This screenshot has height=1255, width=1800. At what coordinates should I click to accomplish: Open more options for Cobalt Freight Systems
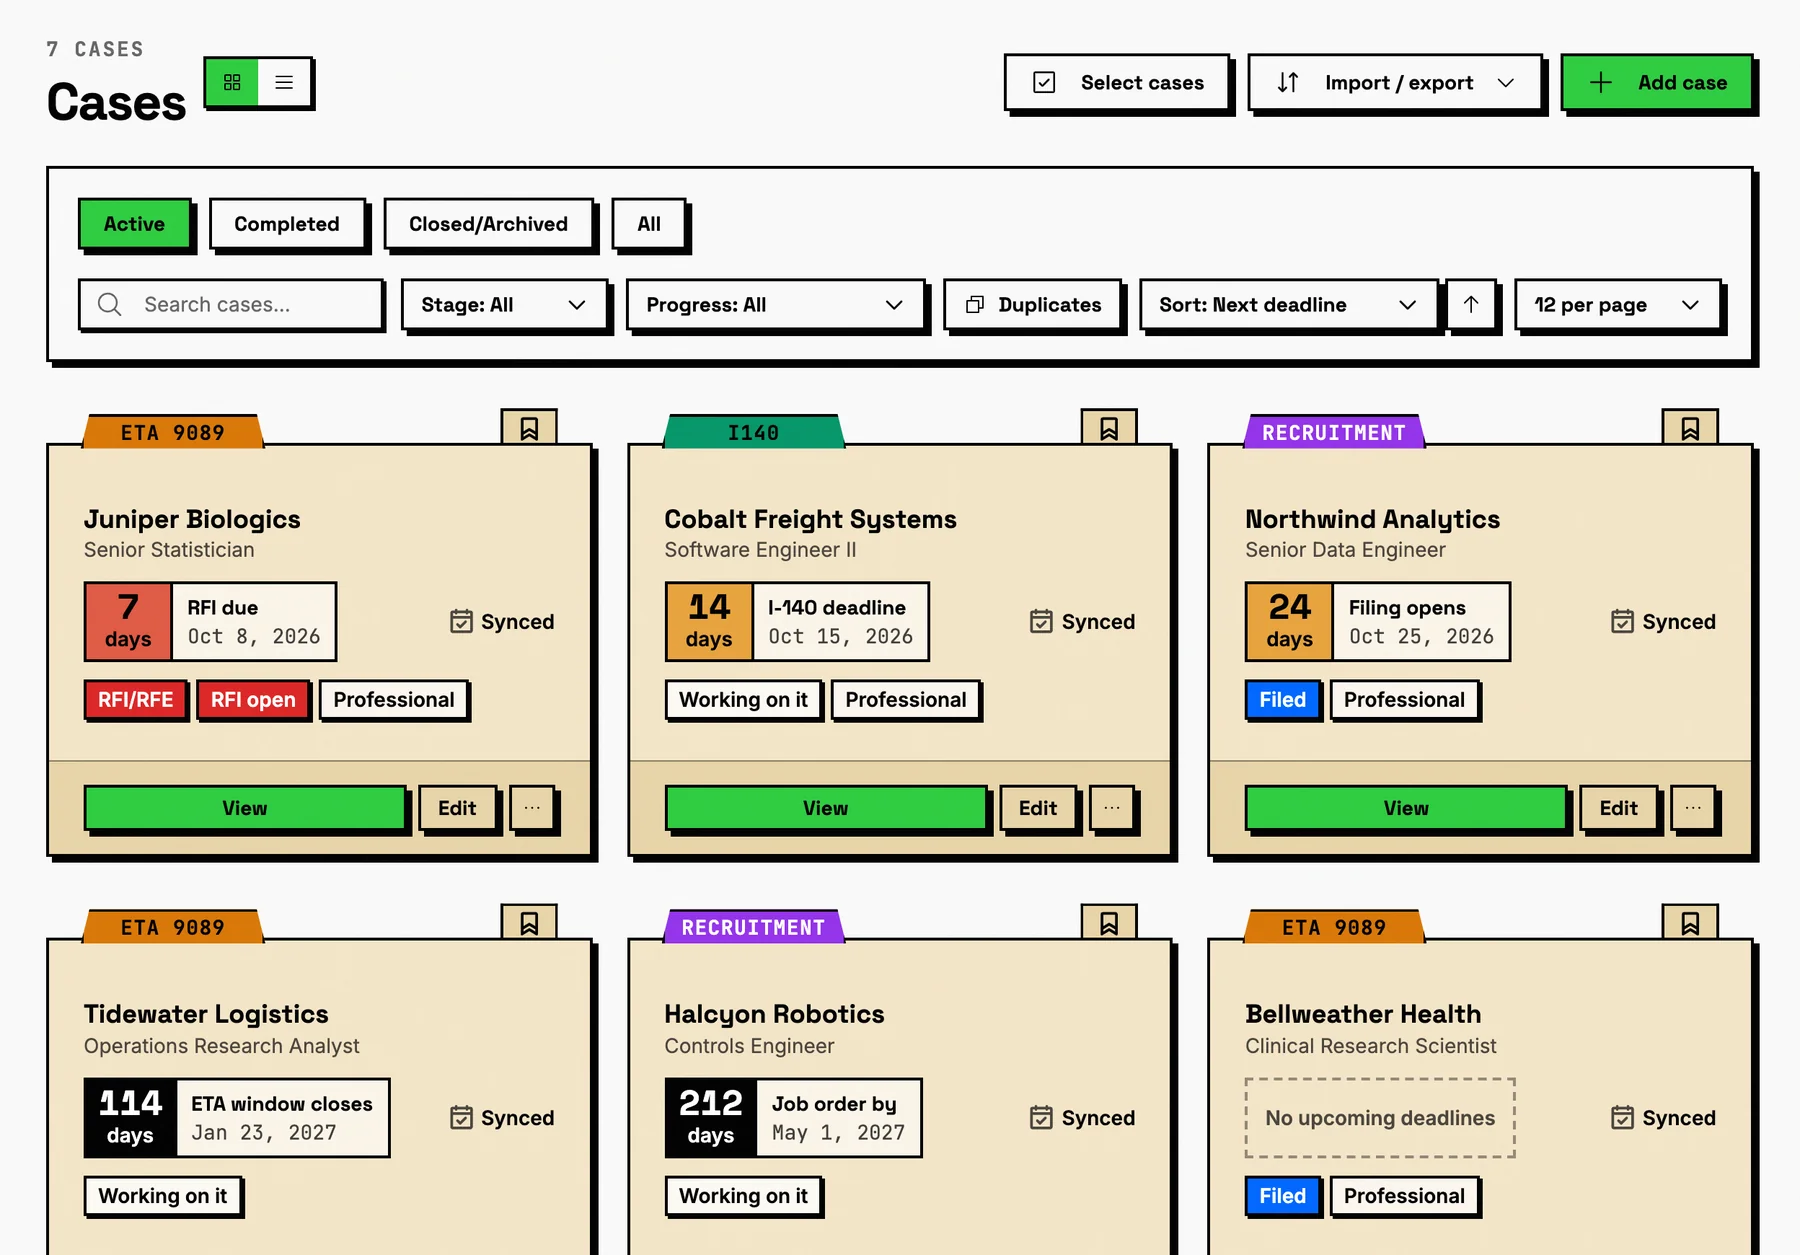pyautogui.click(x=1112, y=807)
